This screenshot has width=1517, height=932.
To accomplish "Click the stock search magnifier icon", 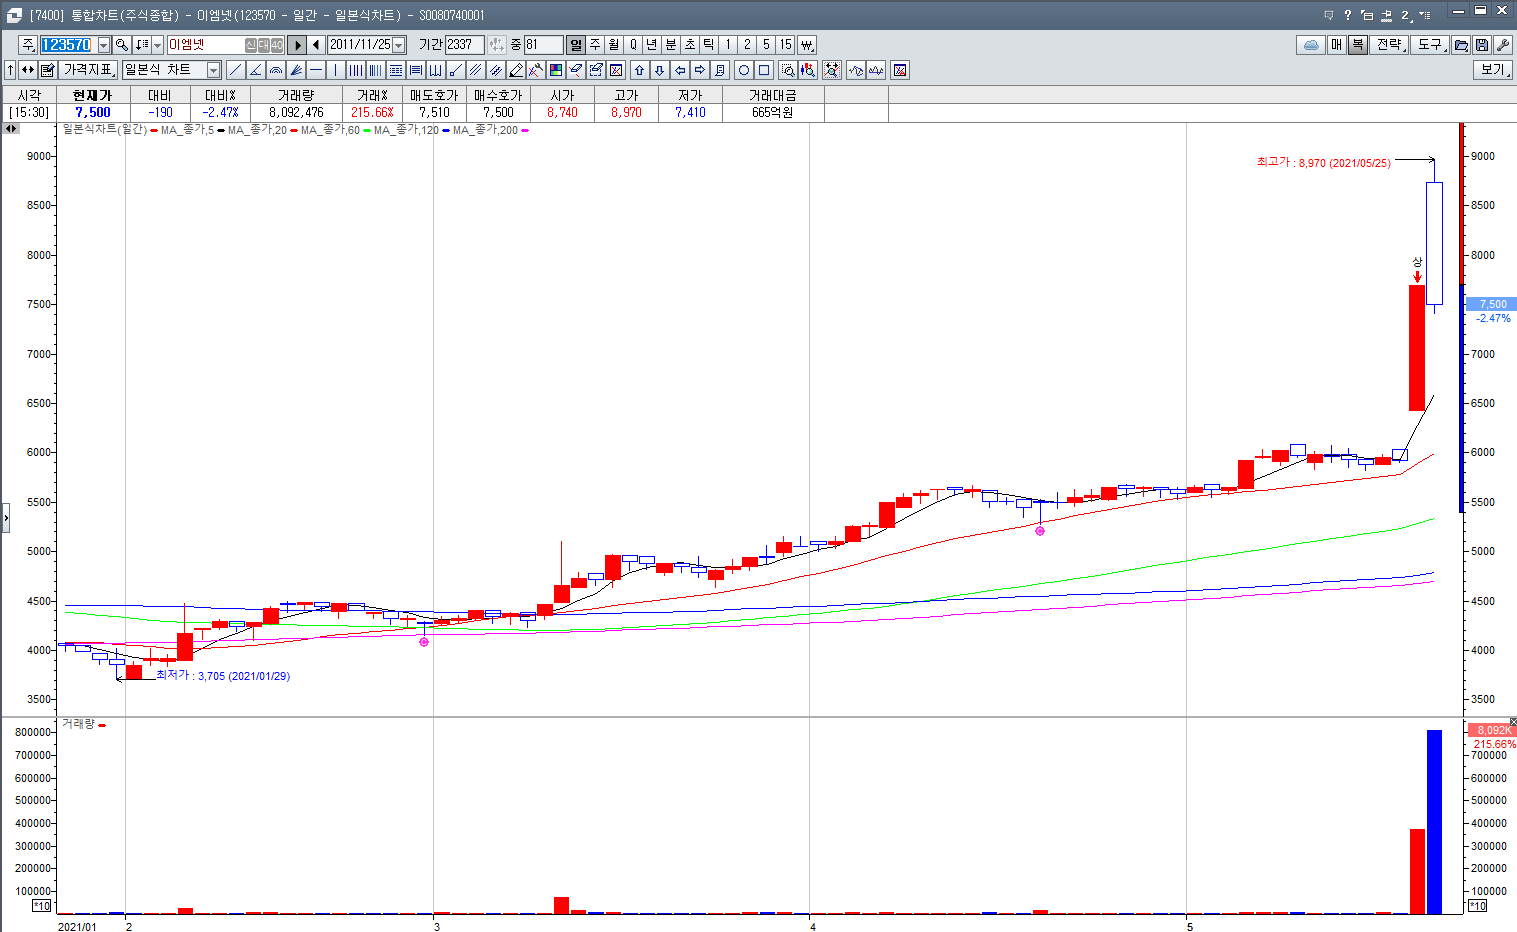I will (121, 45).
